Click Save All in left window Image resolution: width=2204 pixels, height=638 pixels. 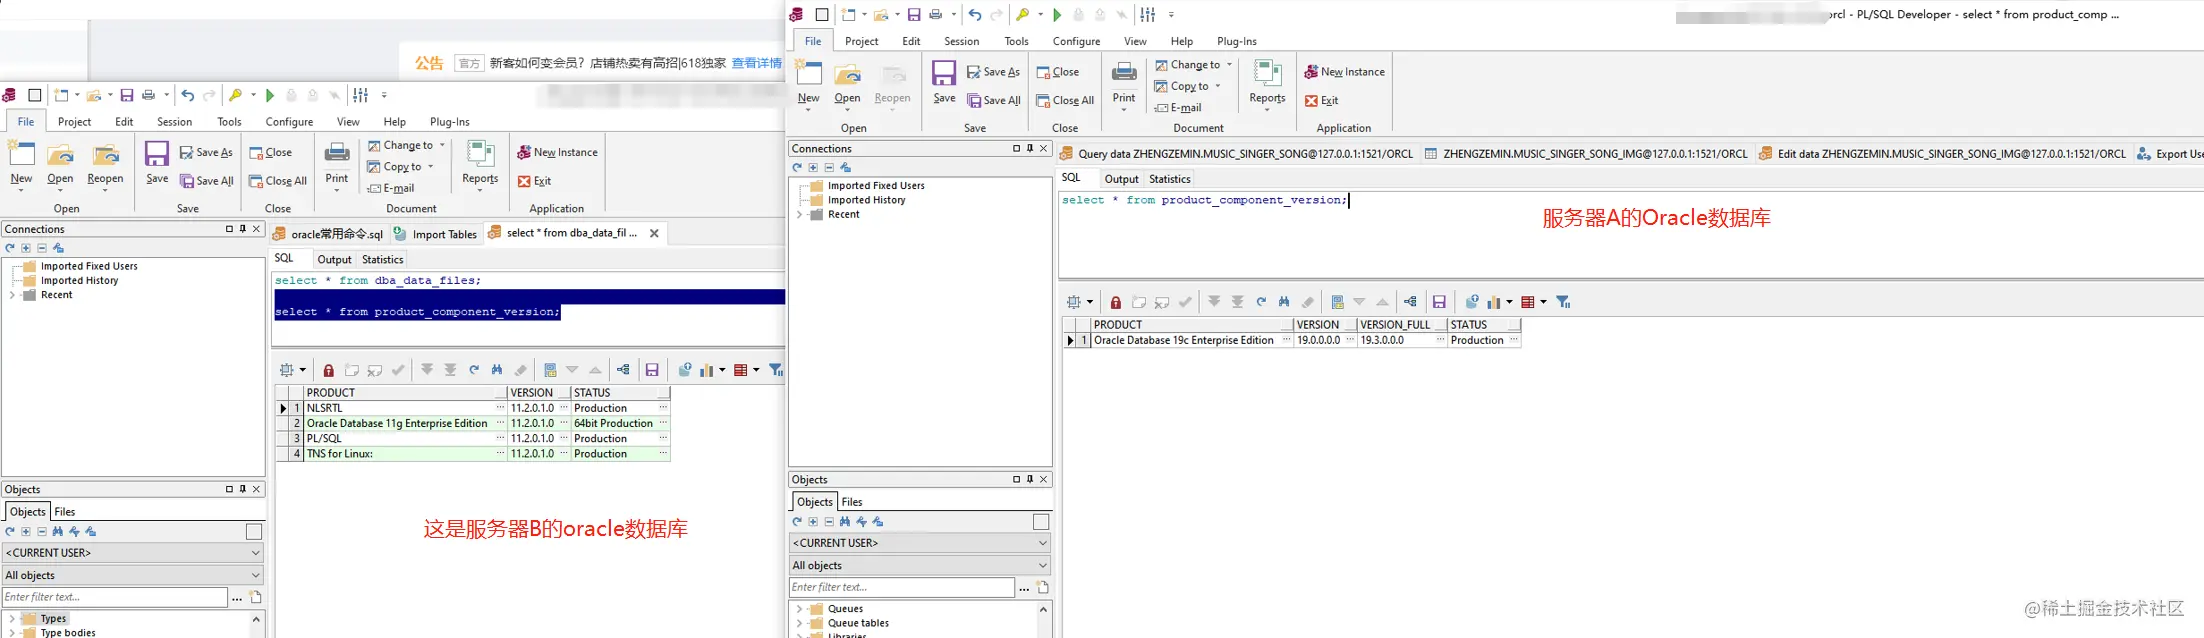click(207, 181)
